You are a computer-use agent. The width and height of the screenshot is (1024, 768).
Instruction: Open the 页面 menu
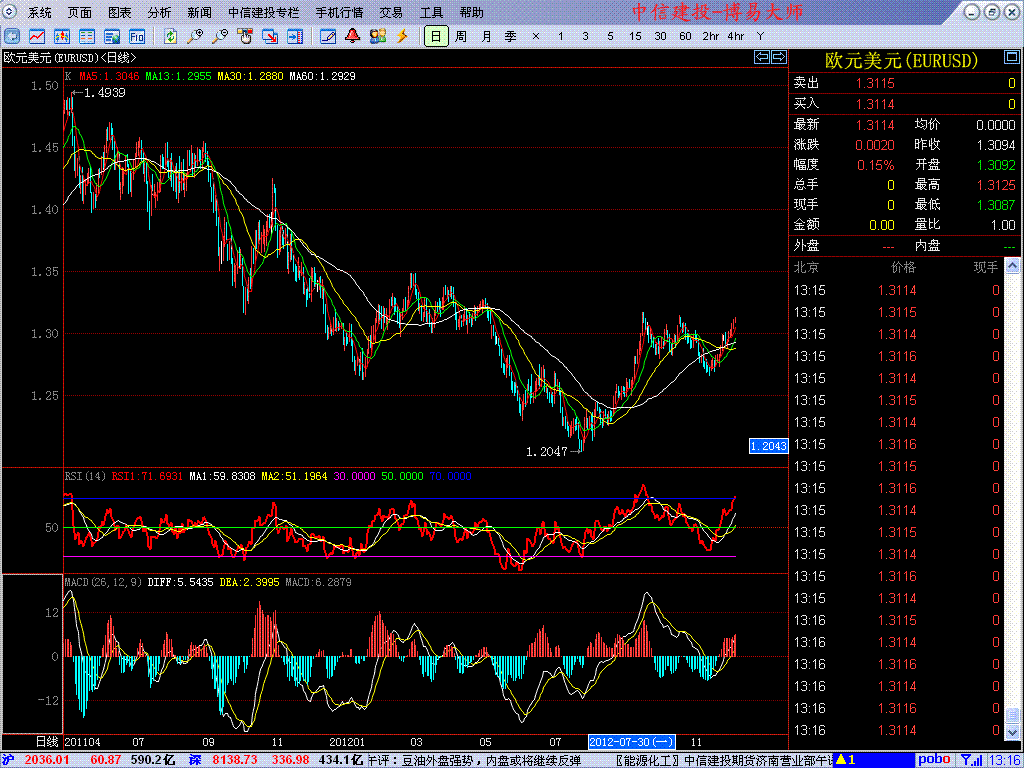pyautogui.click(x=80, y=12)
